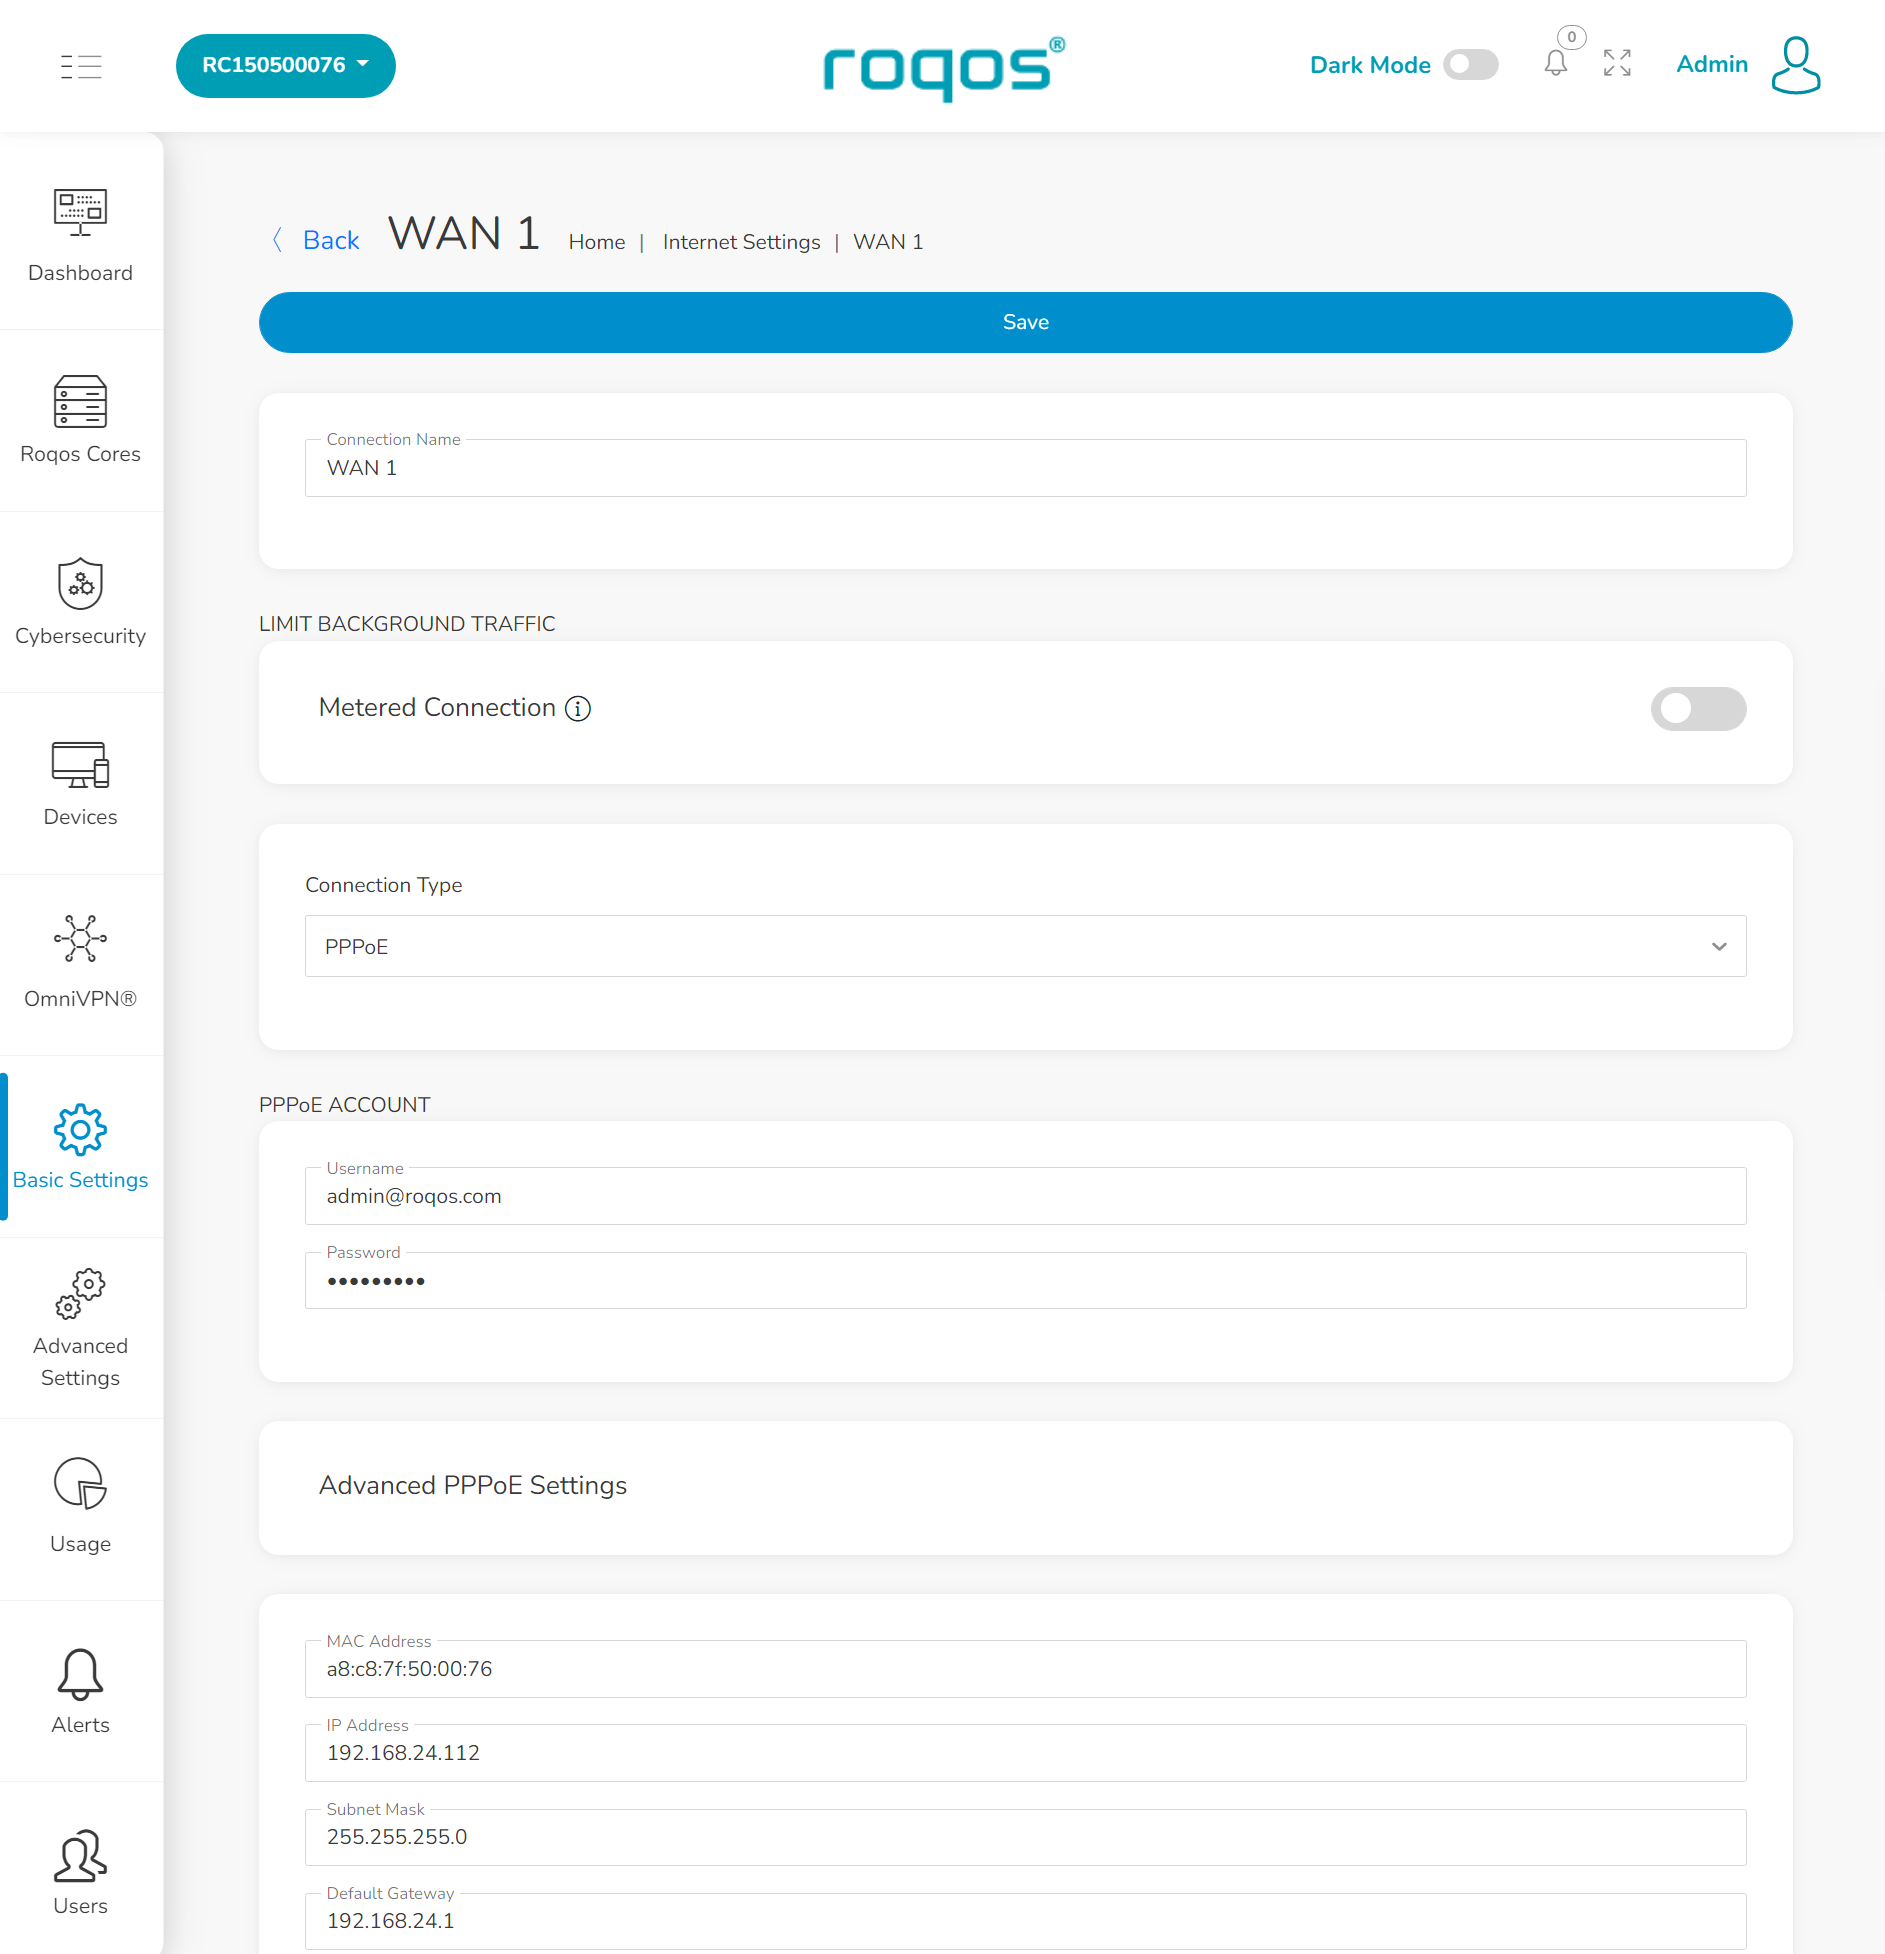Click the back chevron arrow icon

click(277, 240)
